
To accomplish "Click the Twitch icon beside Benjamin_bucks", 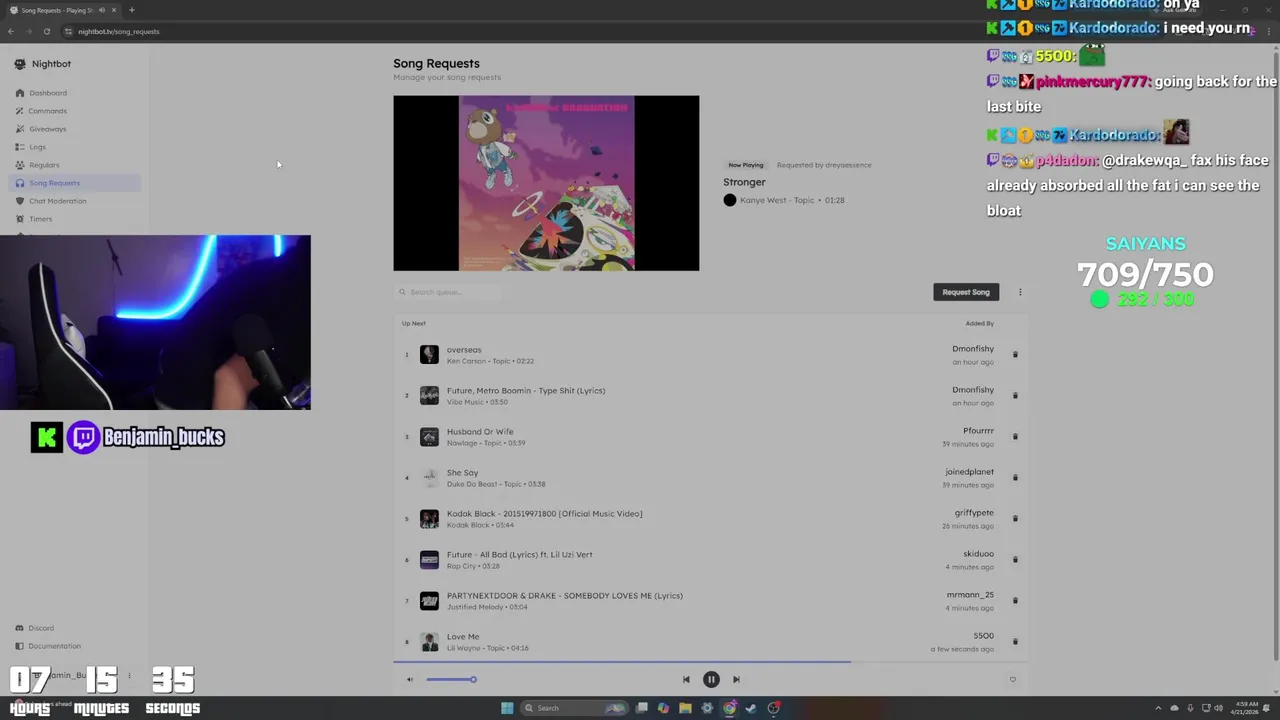I will (84, 437).
